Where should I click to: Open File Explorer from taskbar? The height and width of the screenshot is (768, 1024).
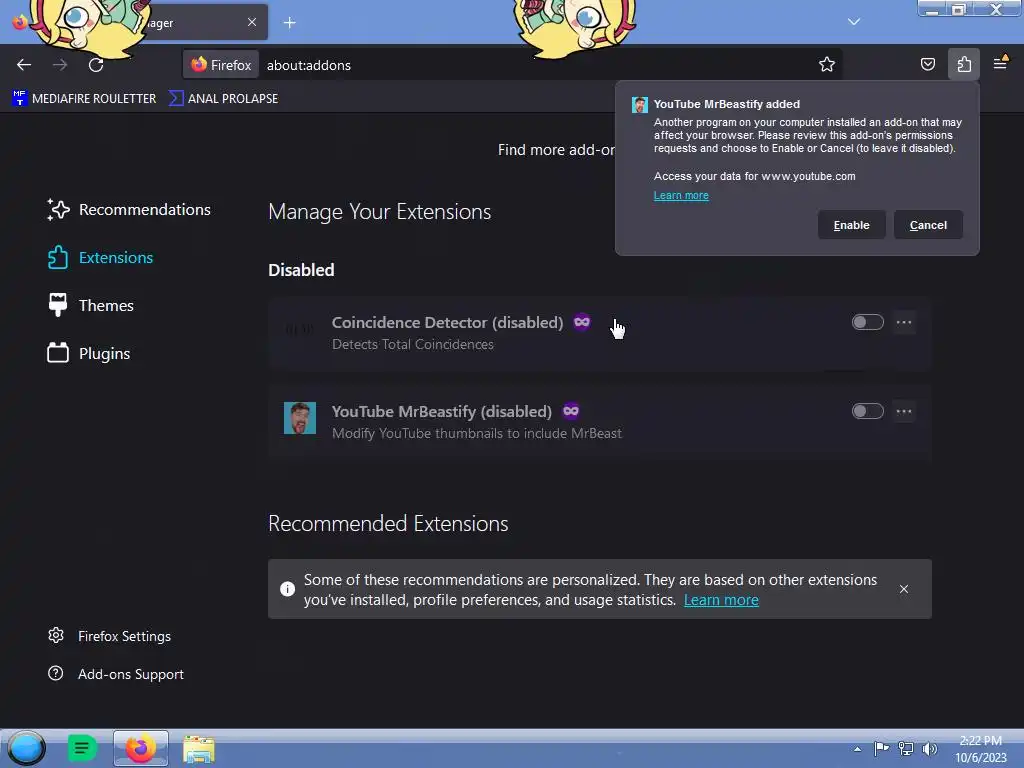(199, 749)
